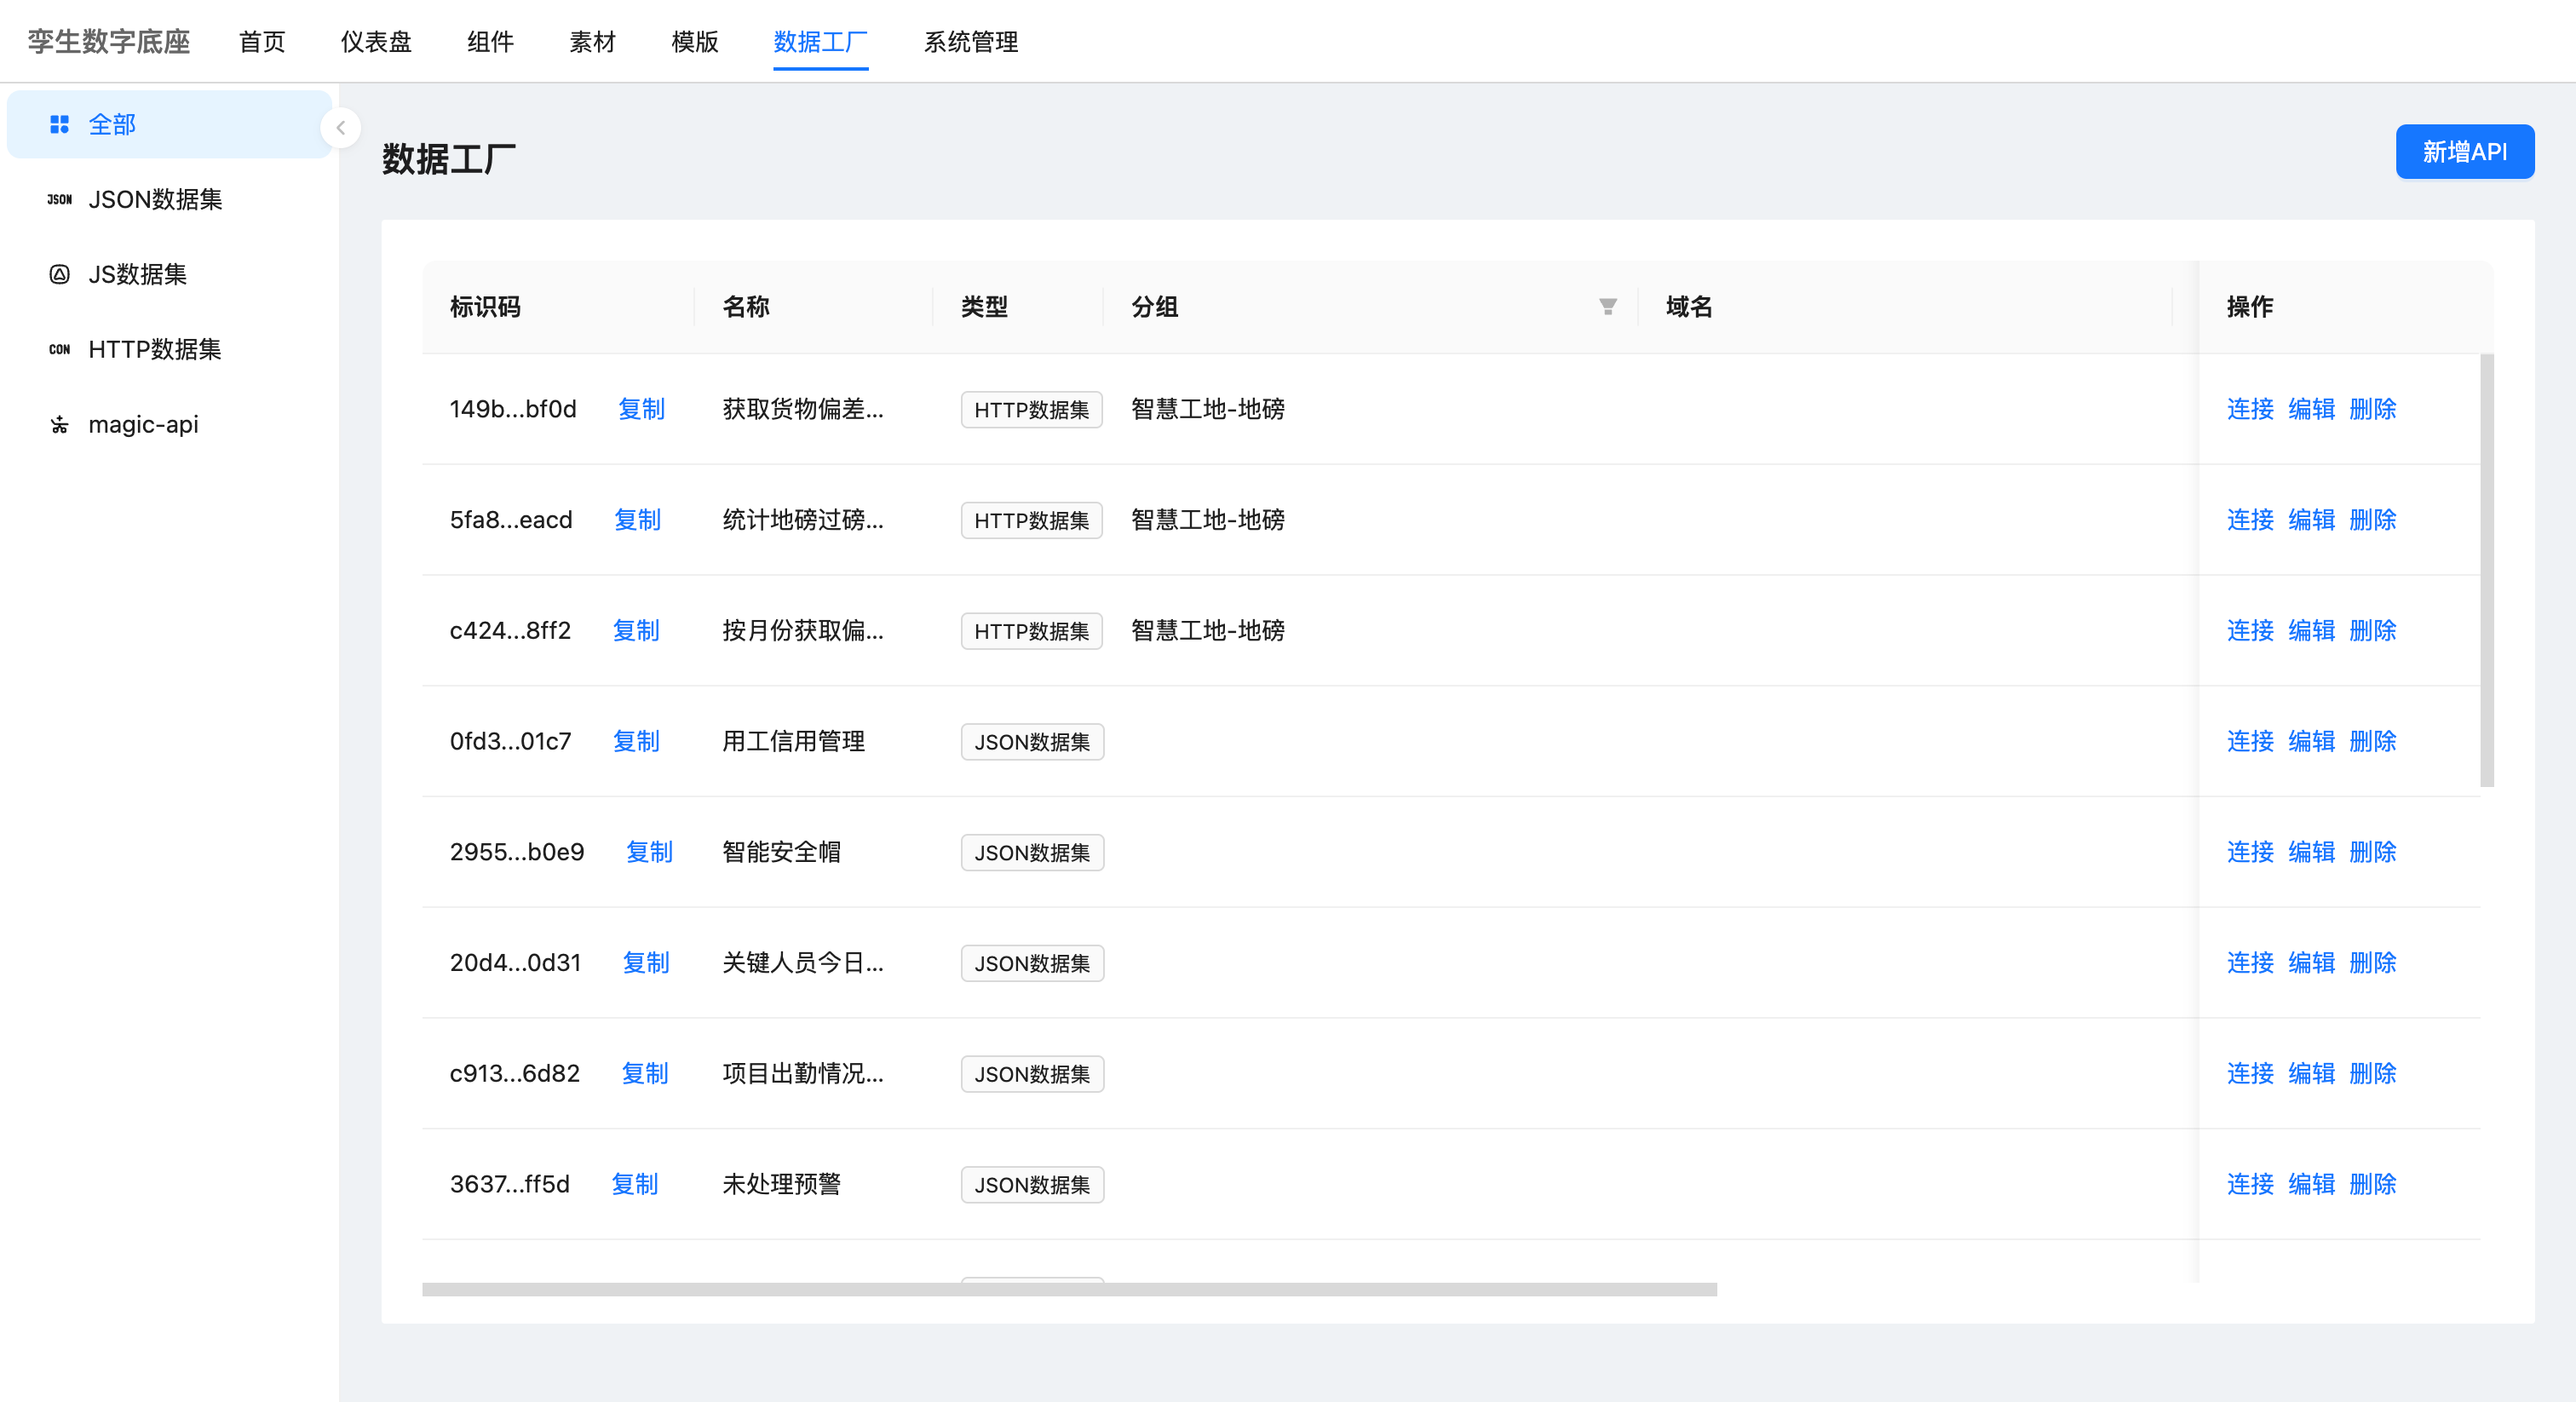Click 连接 for 用工信用管理

(2250, 742)
